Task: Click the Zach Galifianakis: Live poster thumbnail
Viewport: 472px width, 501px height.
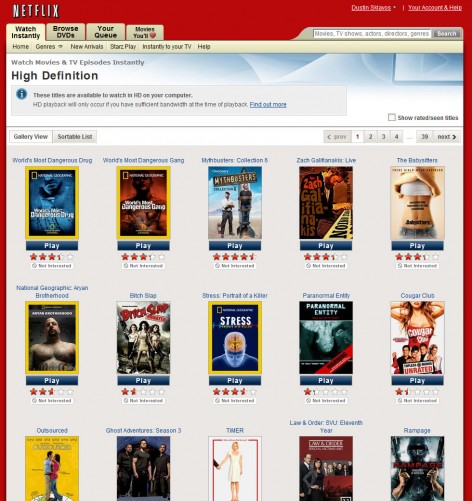Action: [326, 203]
